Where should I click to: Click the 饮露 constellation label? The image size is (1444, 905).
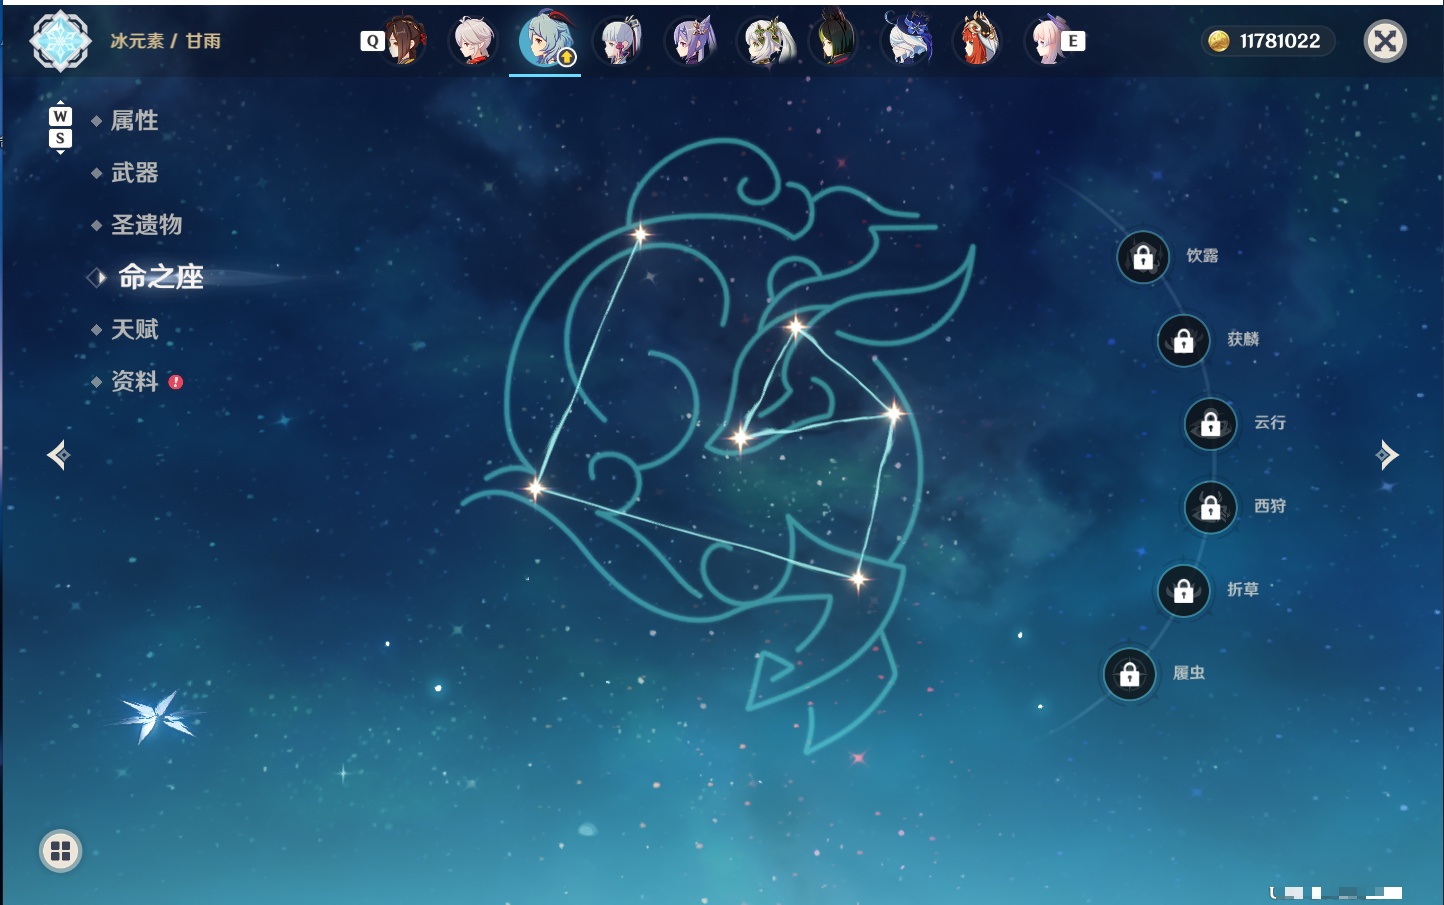click(x=1202, y=256)
